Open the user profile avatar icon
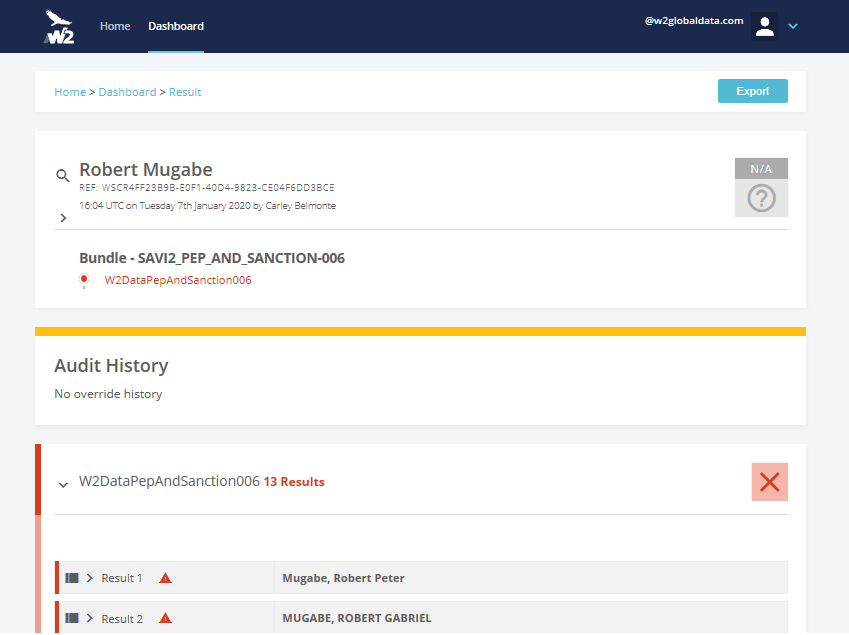This screenshot has height=635, width=849. coord(765,26)
